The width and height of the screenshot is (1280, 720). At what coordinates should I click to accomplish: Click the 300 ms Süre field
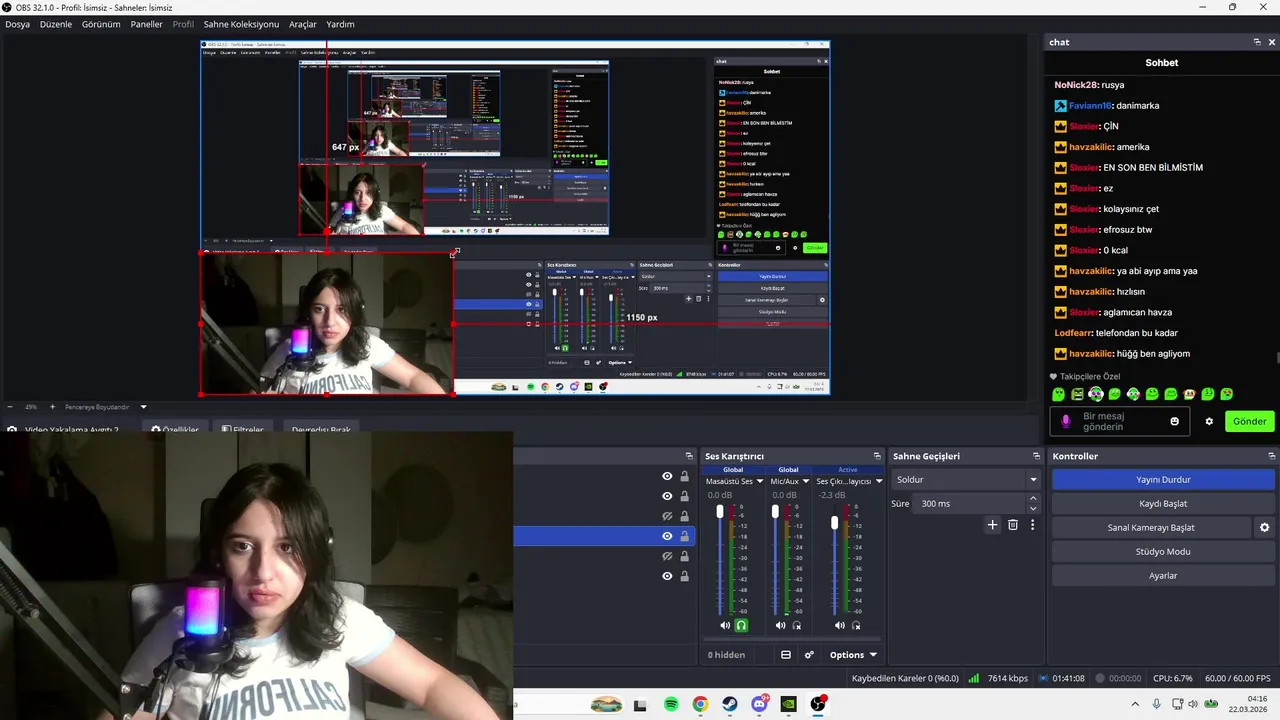[x=970, y=504]
